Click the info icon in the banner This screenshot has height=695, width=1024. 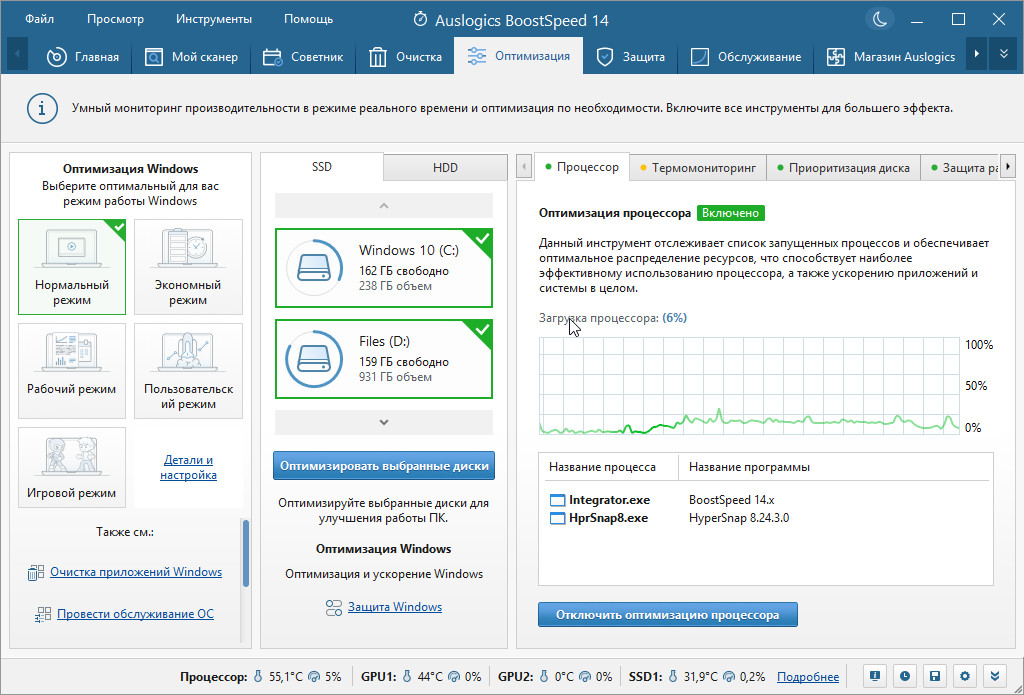(41, 107)
